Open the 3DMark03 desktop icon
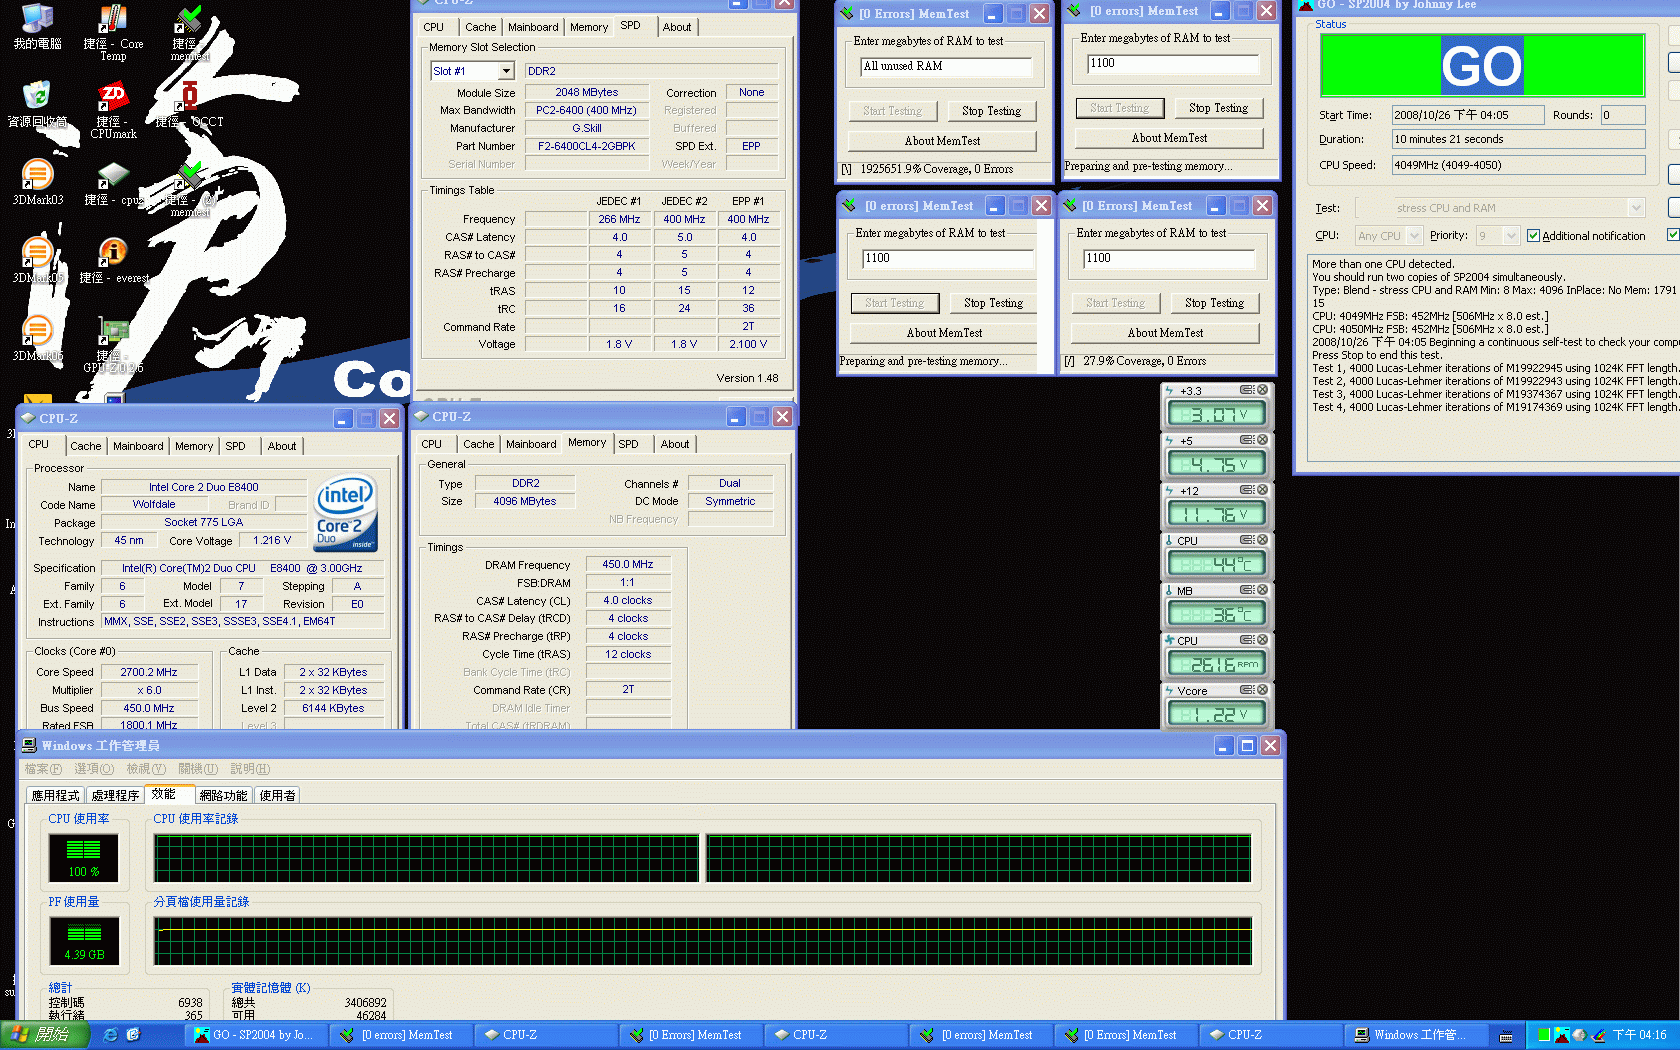The width and height of the screenshot is (1680, 1050). pos(37,182)
